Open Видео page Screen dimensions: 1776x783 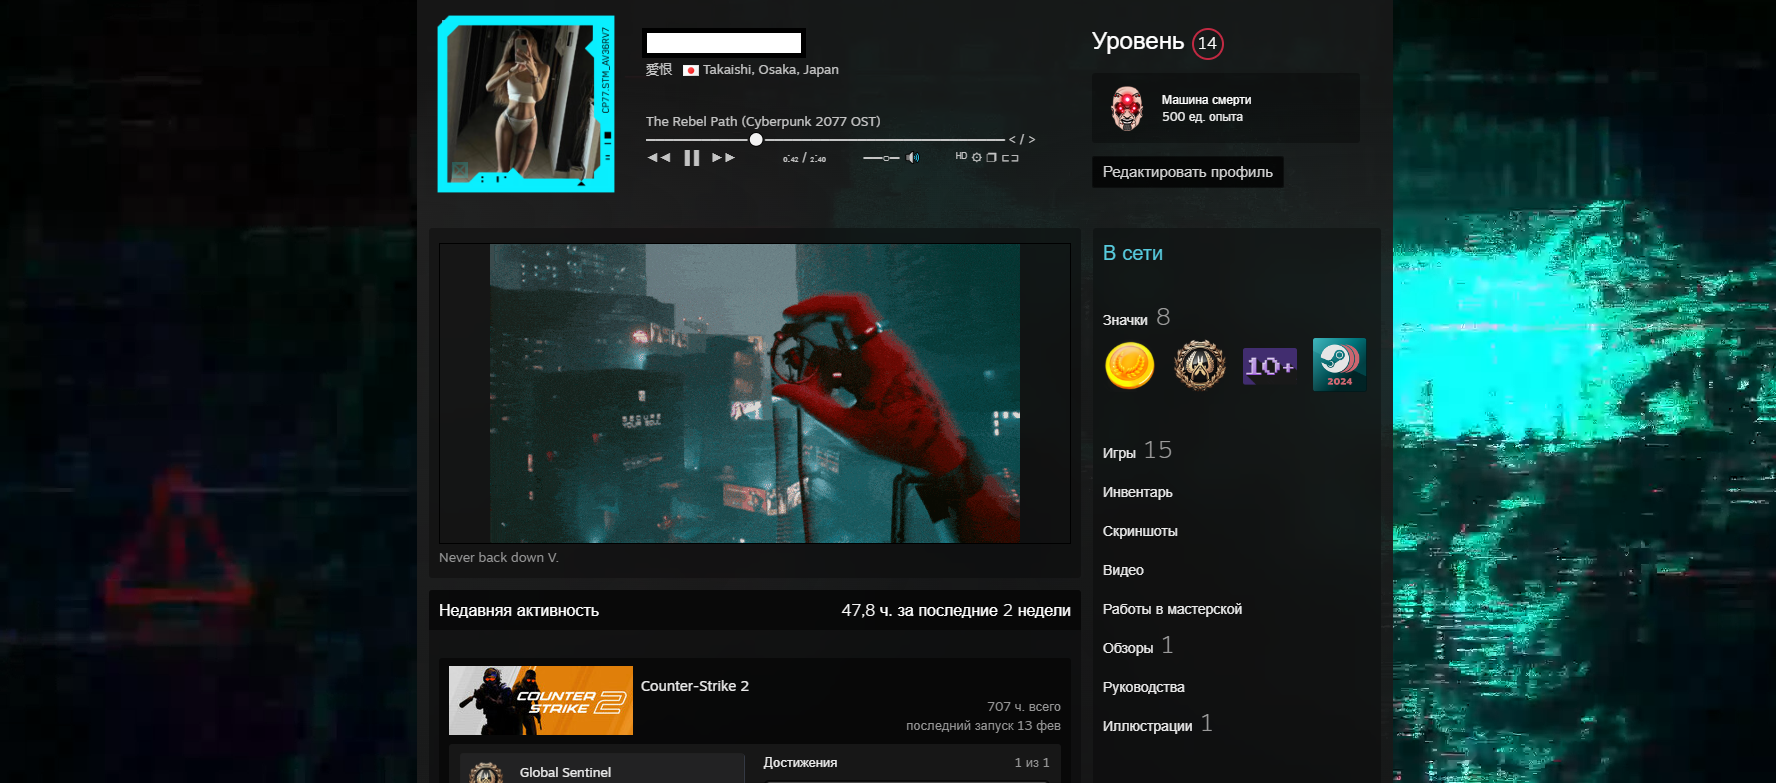point(1123,570)
